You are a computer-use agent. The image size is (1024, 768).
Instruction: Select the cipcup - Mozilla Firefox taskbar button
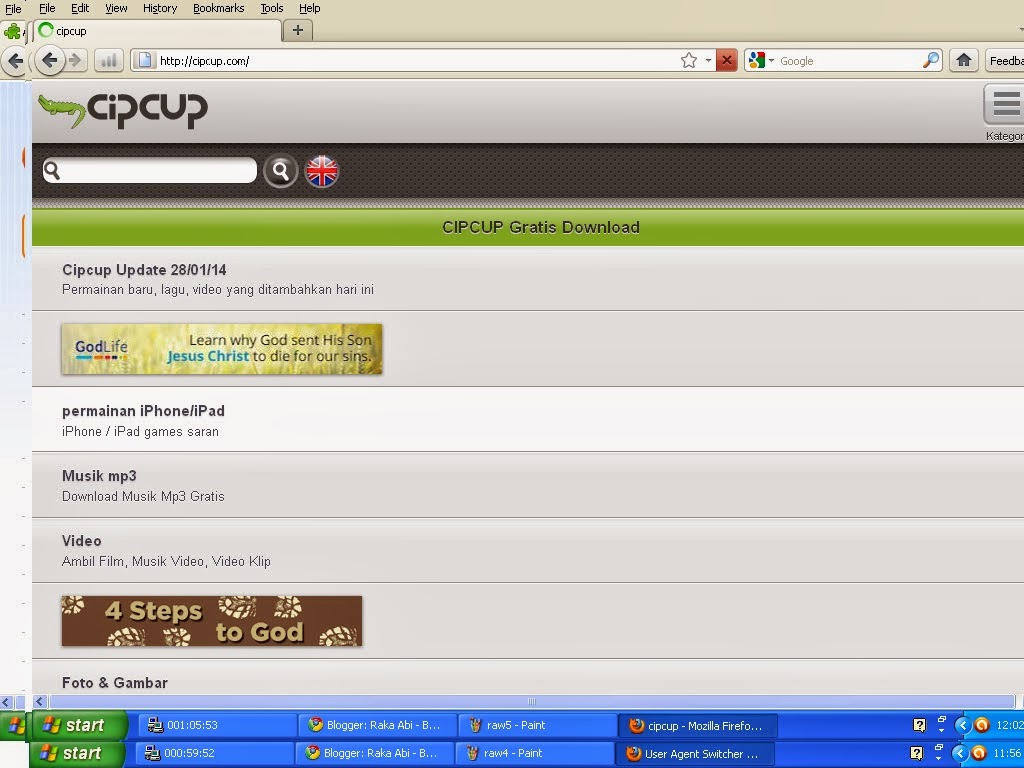tap(697, 726)
